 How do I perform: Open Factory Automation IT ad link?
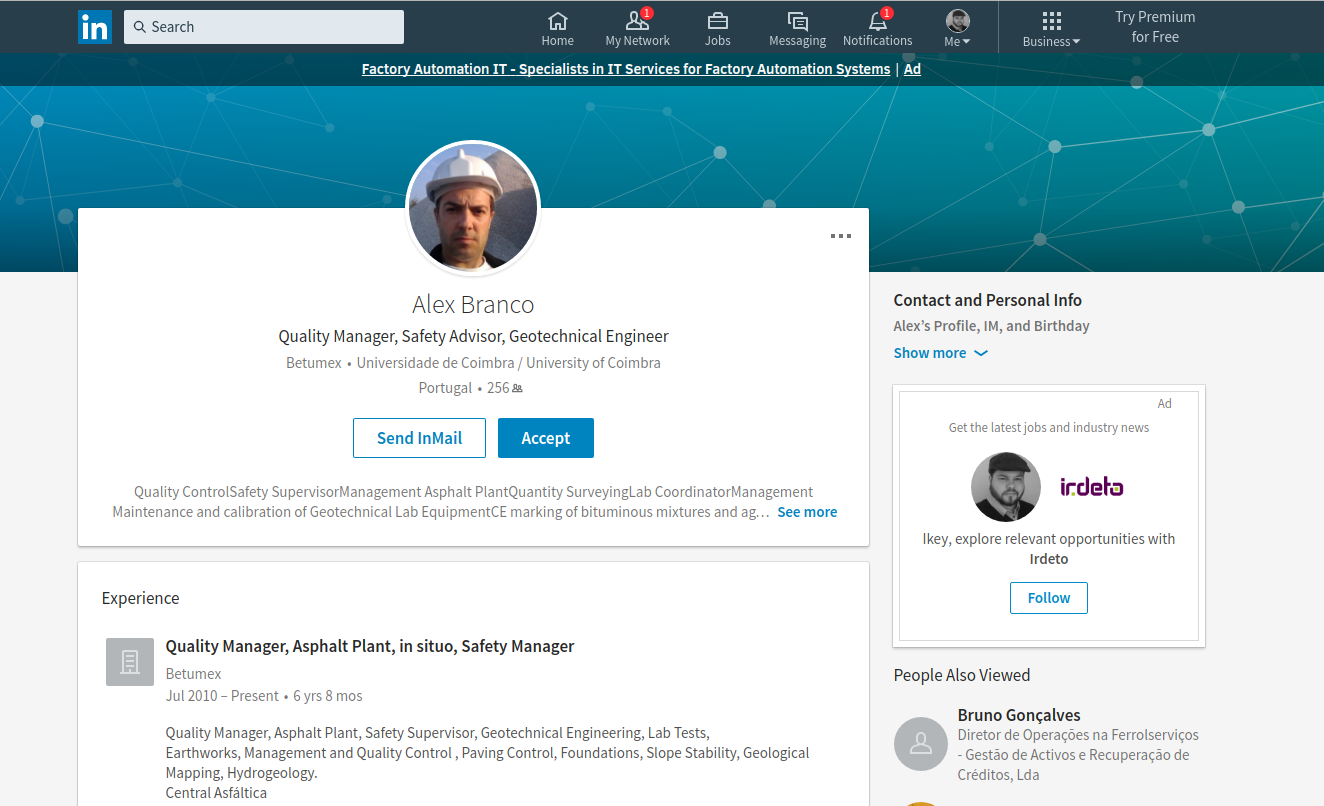[x=626, y=69]
